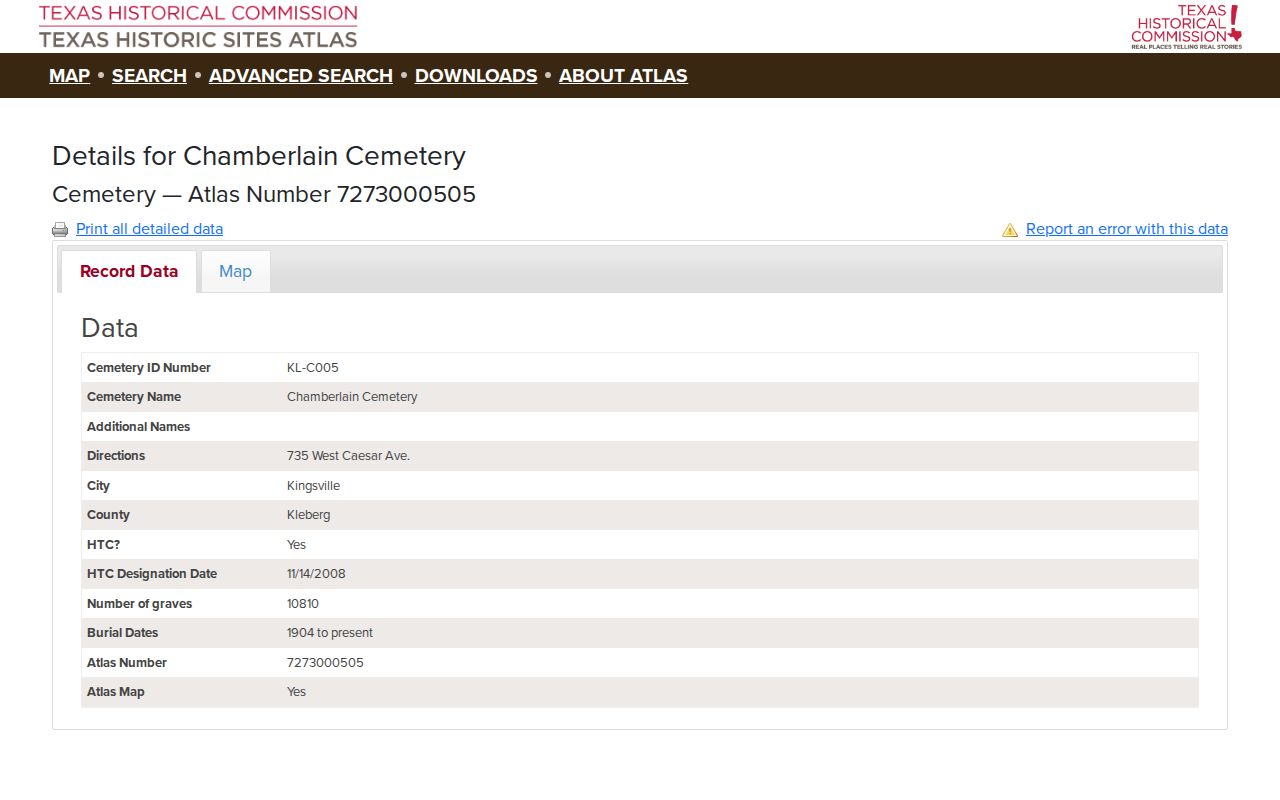Click the Additional Names label
The image size is (1280, 800).
[138, 427]
